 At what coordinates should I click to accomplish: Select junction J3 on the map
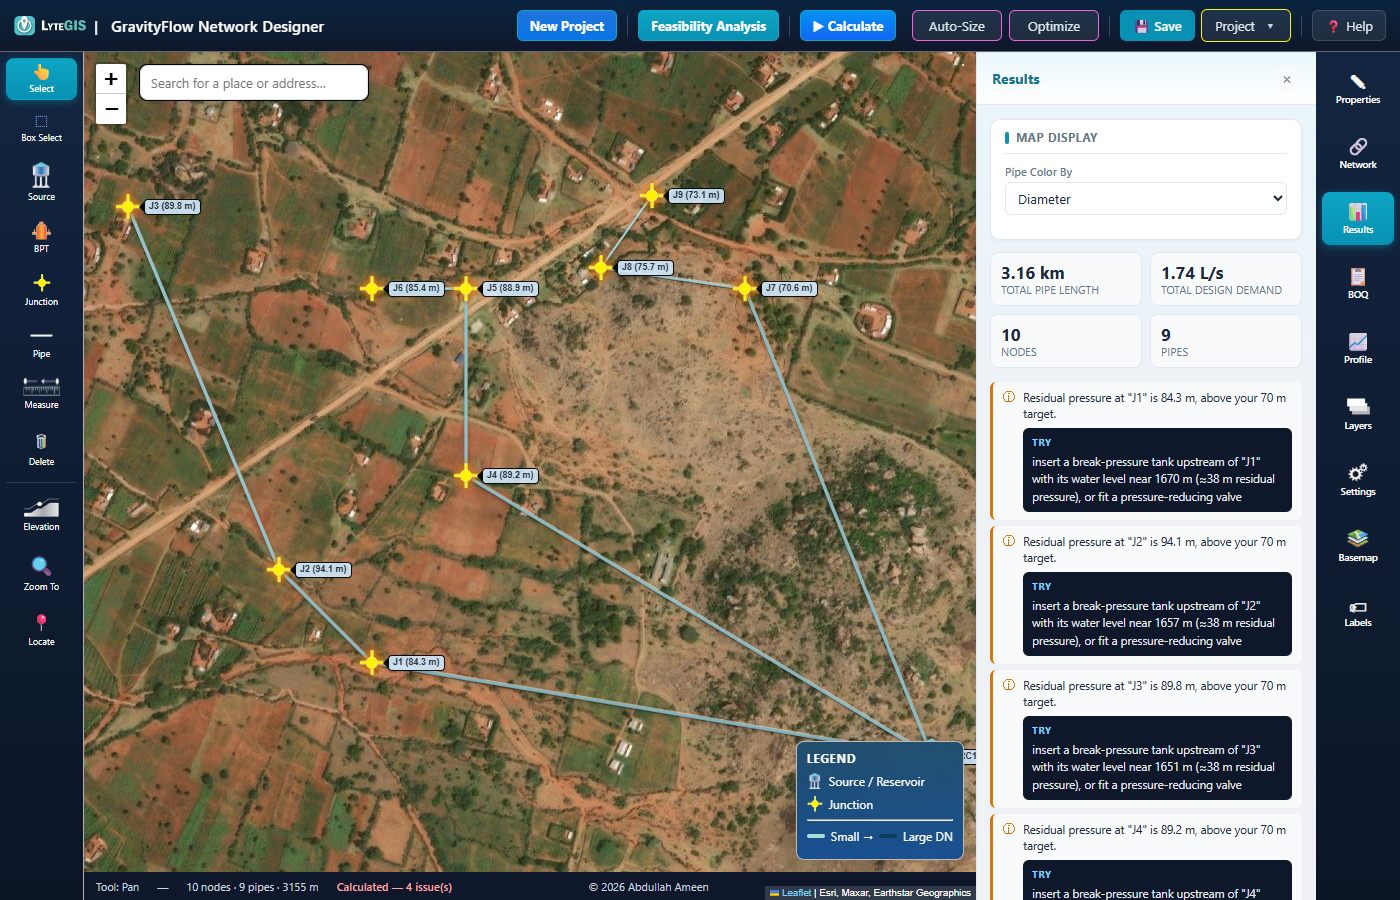coord(128,207)
